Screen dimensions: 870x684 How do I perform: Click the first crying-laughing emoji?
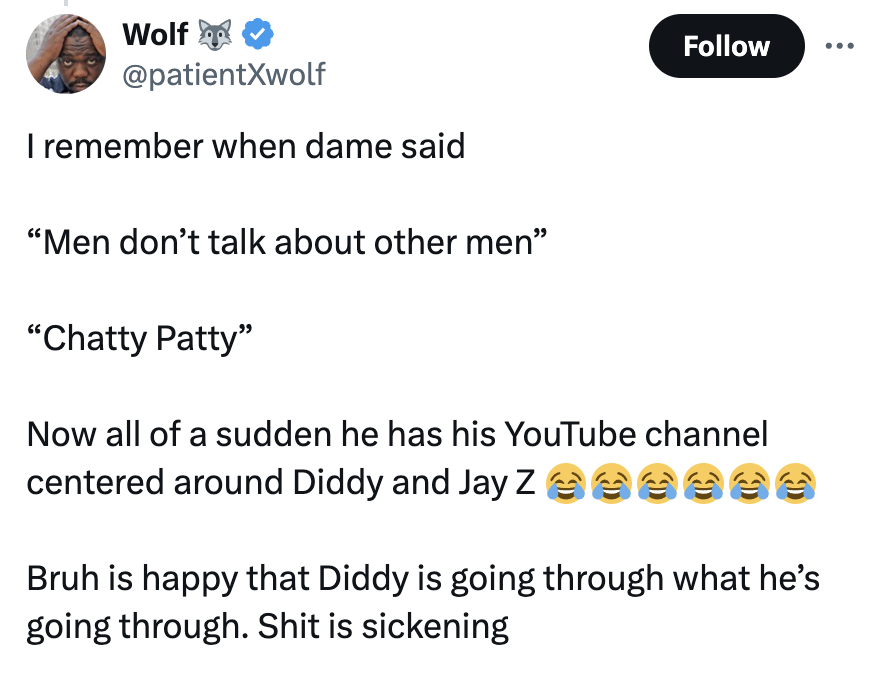[x=565, y=483]
